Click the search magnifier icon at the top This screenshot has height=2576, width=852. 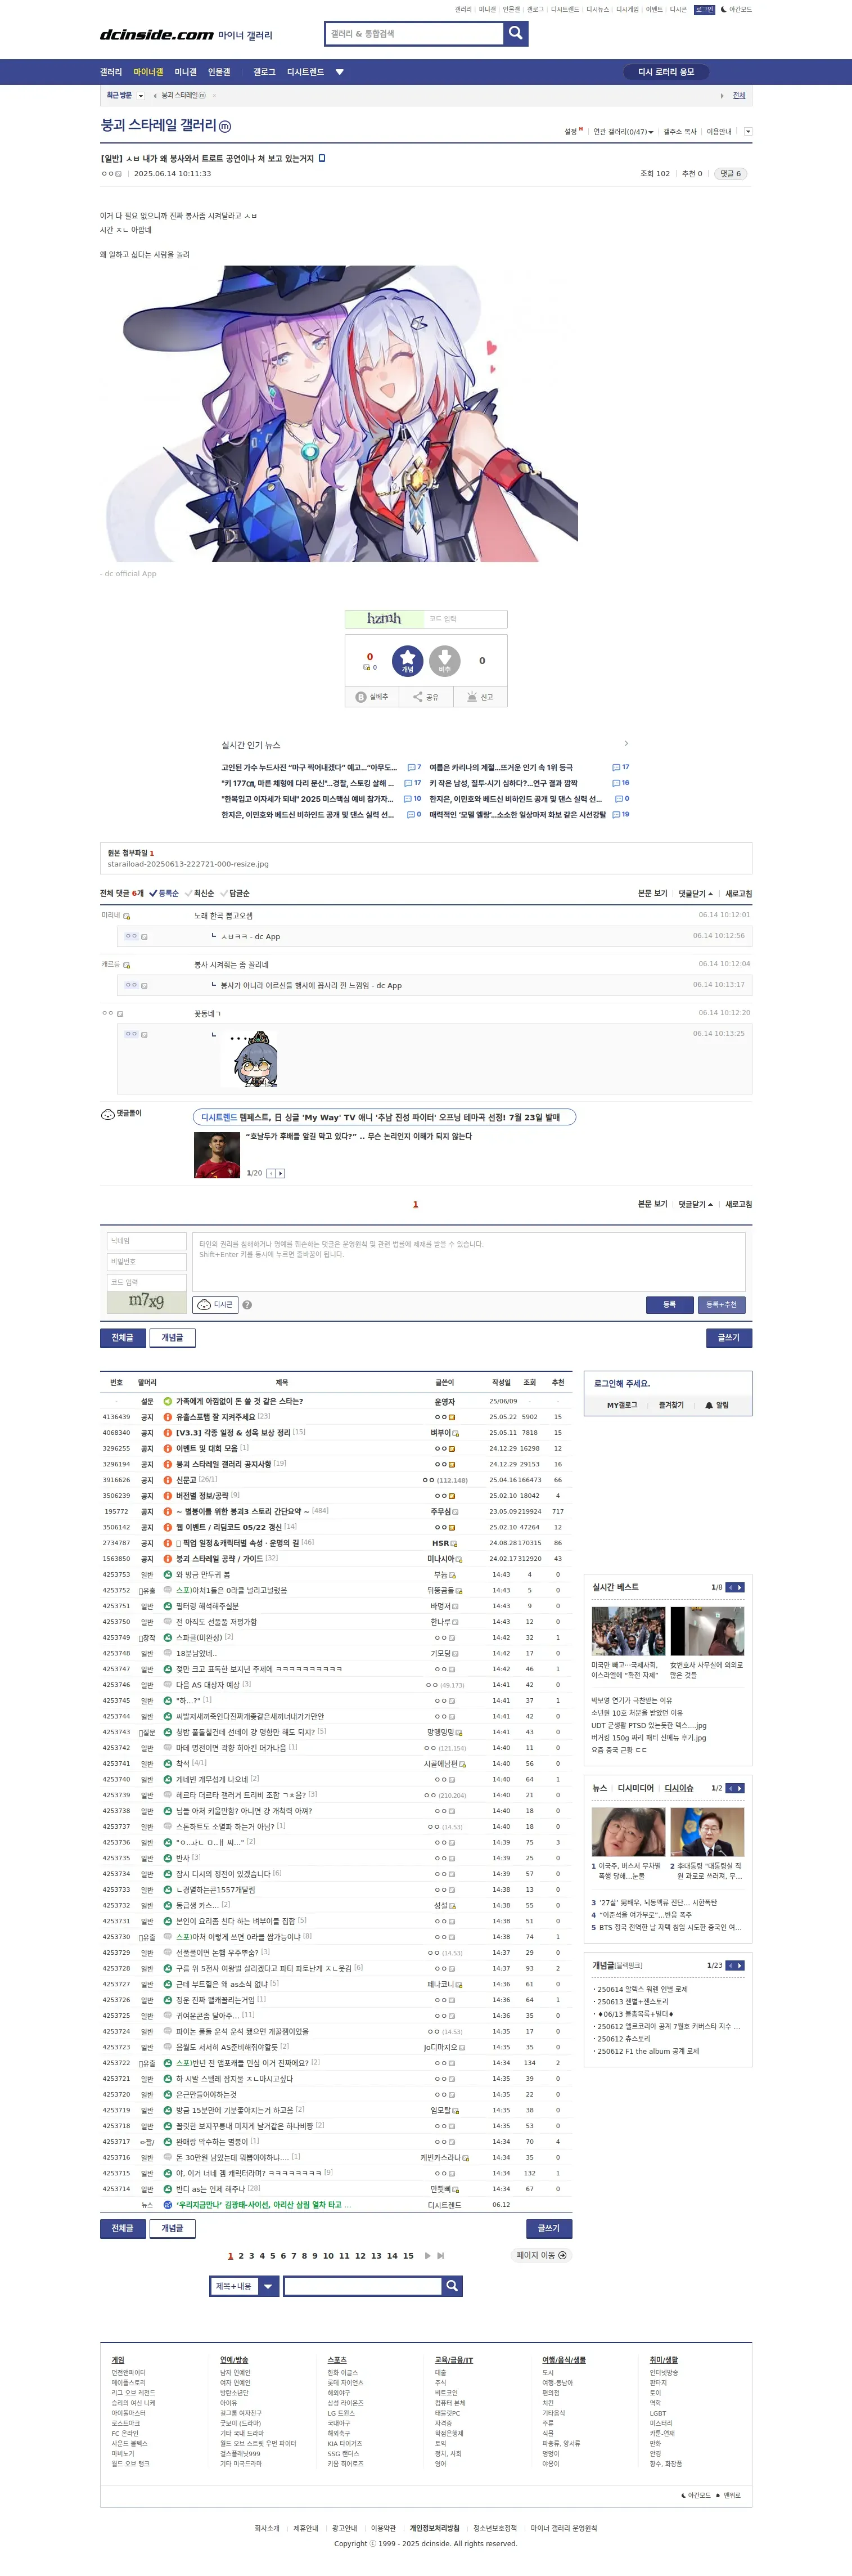(515, 33)
